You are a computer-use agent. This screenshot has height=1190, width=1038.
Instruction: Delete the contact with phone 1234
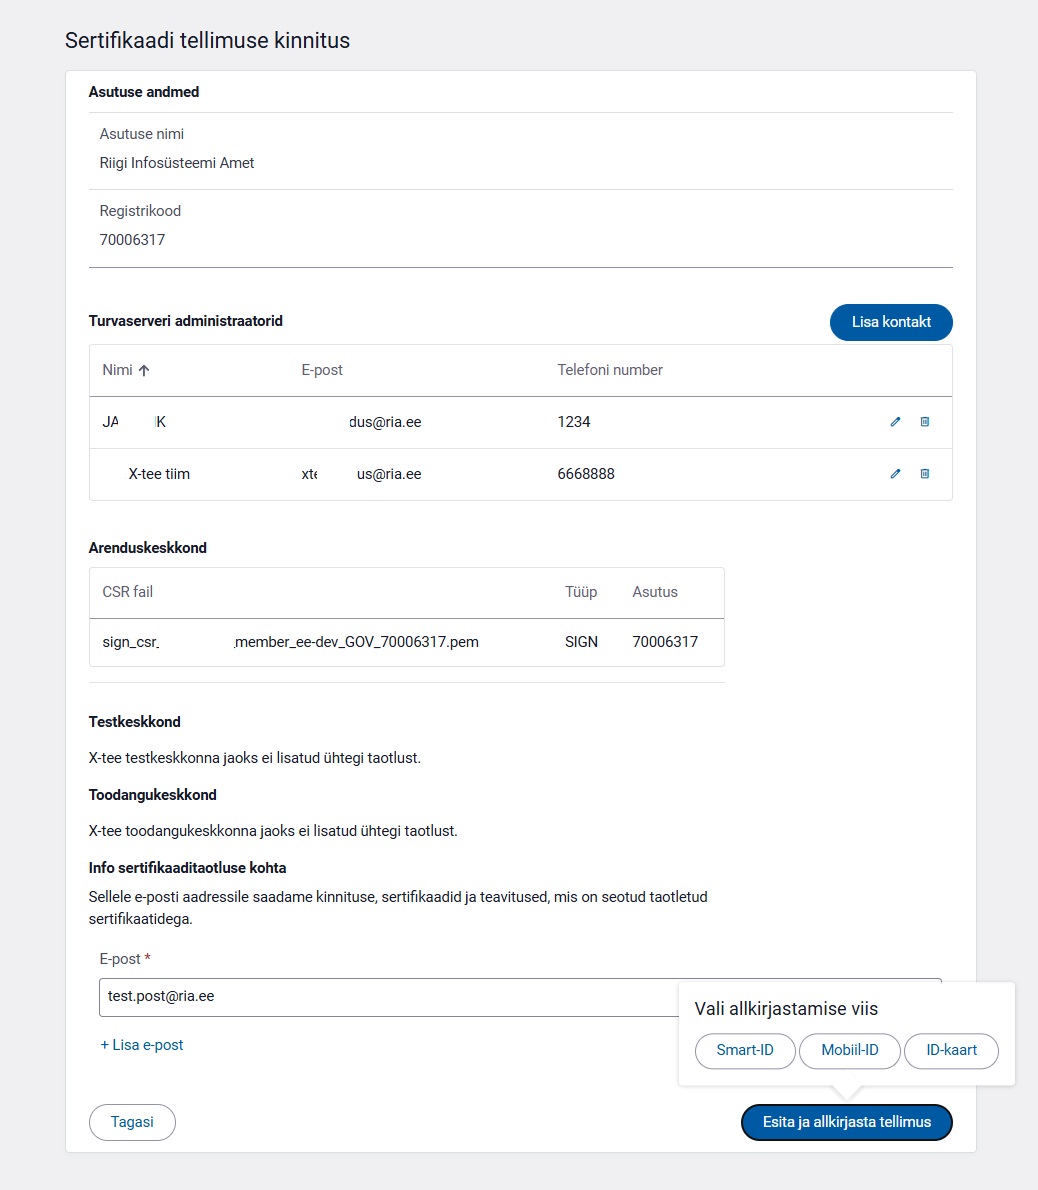(925, 422)
